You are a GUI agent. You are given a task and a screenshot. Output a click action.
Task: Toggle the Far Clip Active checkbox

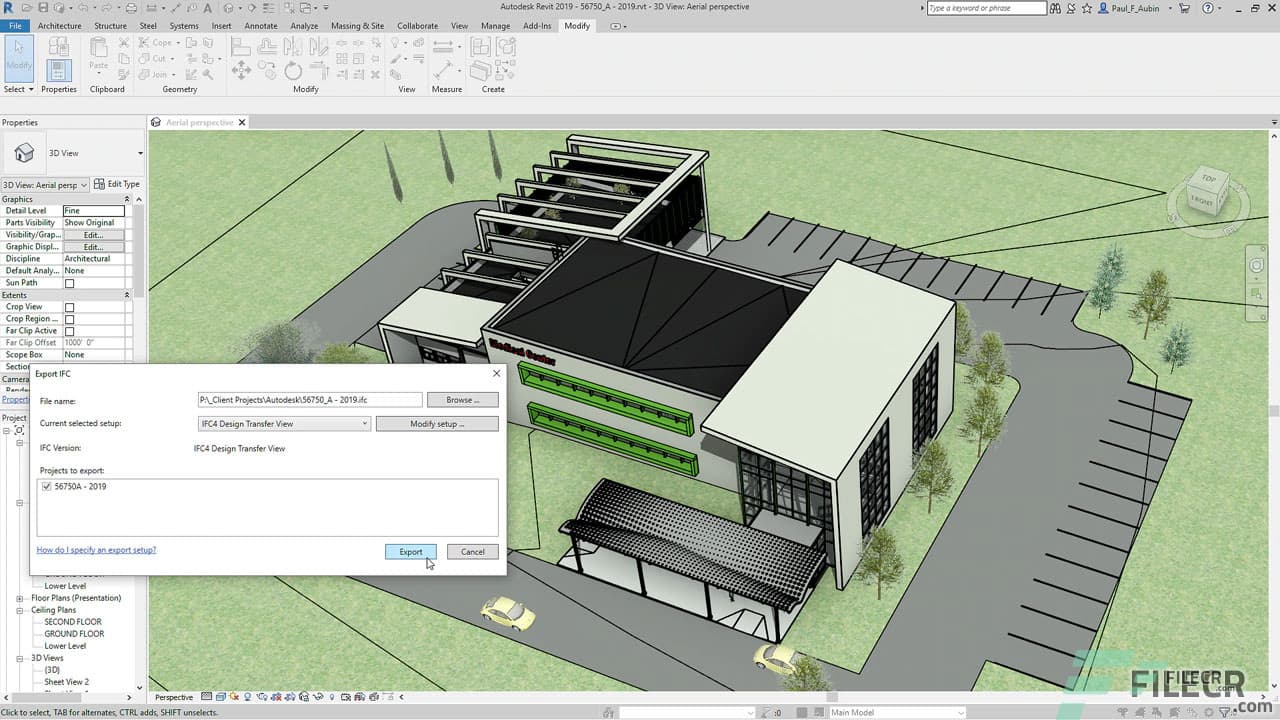[67, 331]
